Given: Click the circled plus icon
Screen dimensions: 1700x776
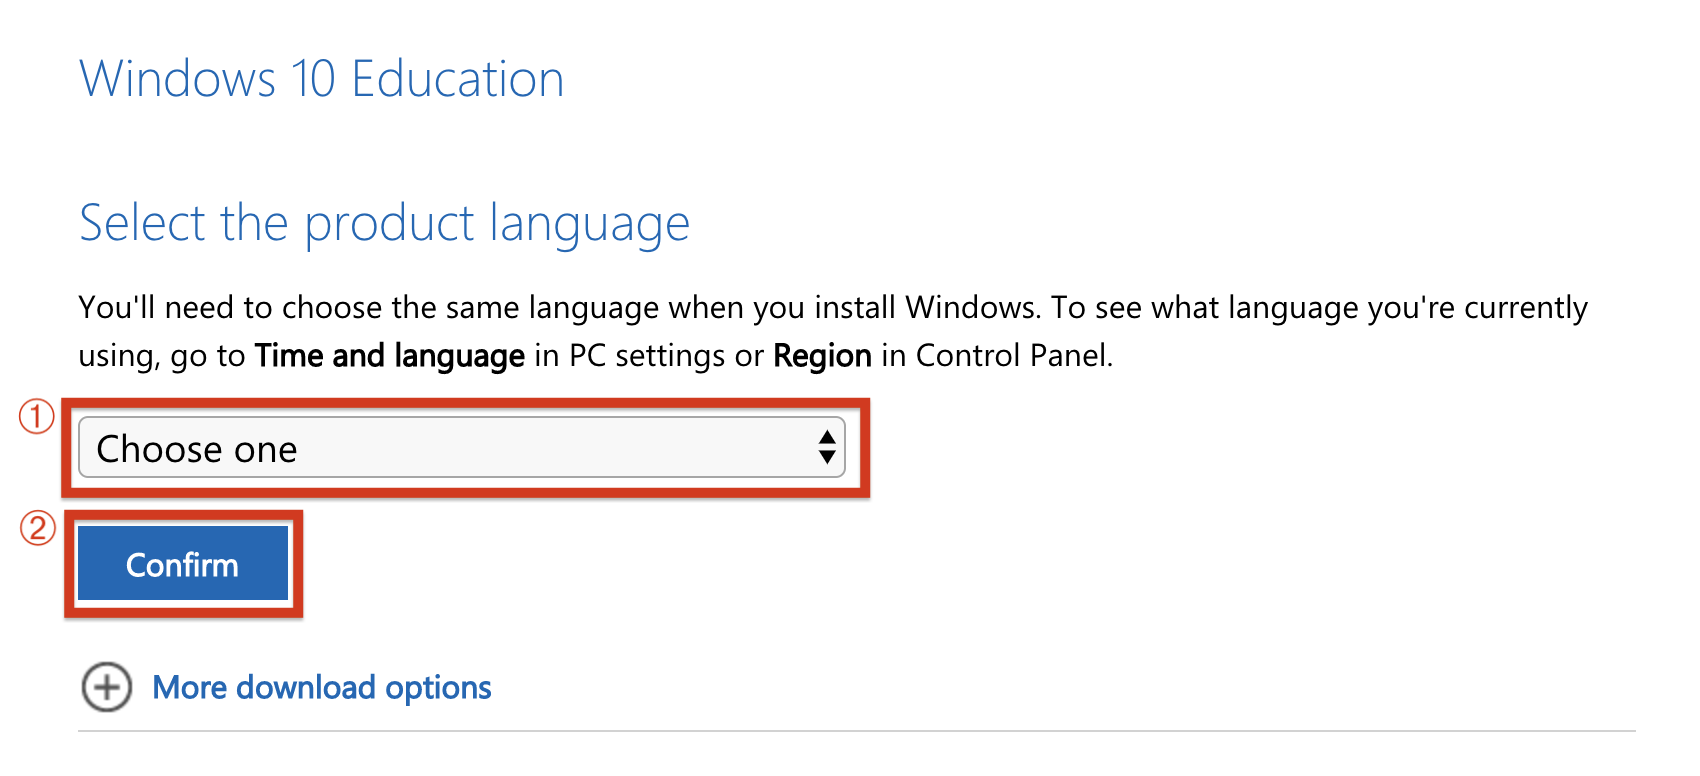Looking at the screenshot, I should 106,688.
